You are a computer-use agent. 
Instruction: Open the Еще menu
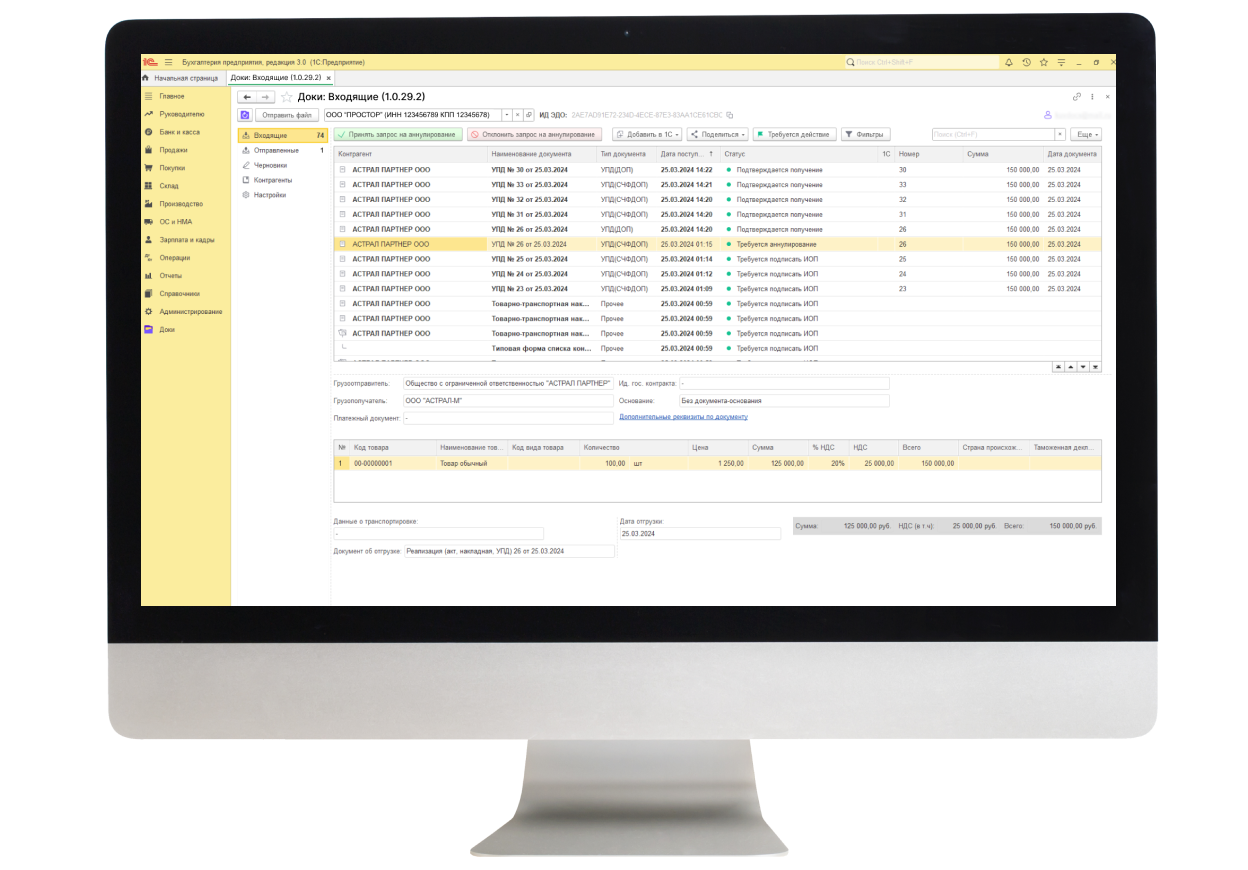pos(1085,134)
